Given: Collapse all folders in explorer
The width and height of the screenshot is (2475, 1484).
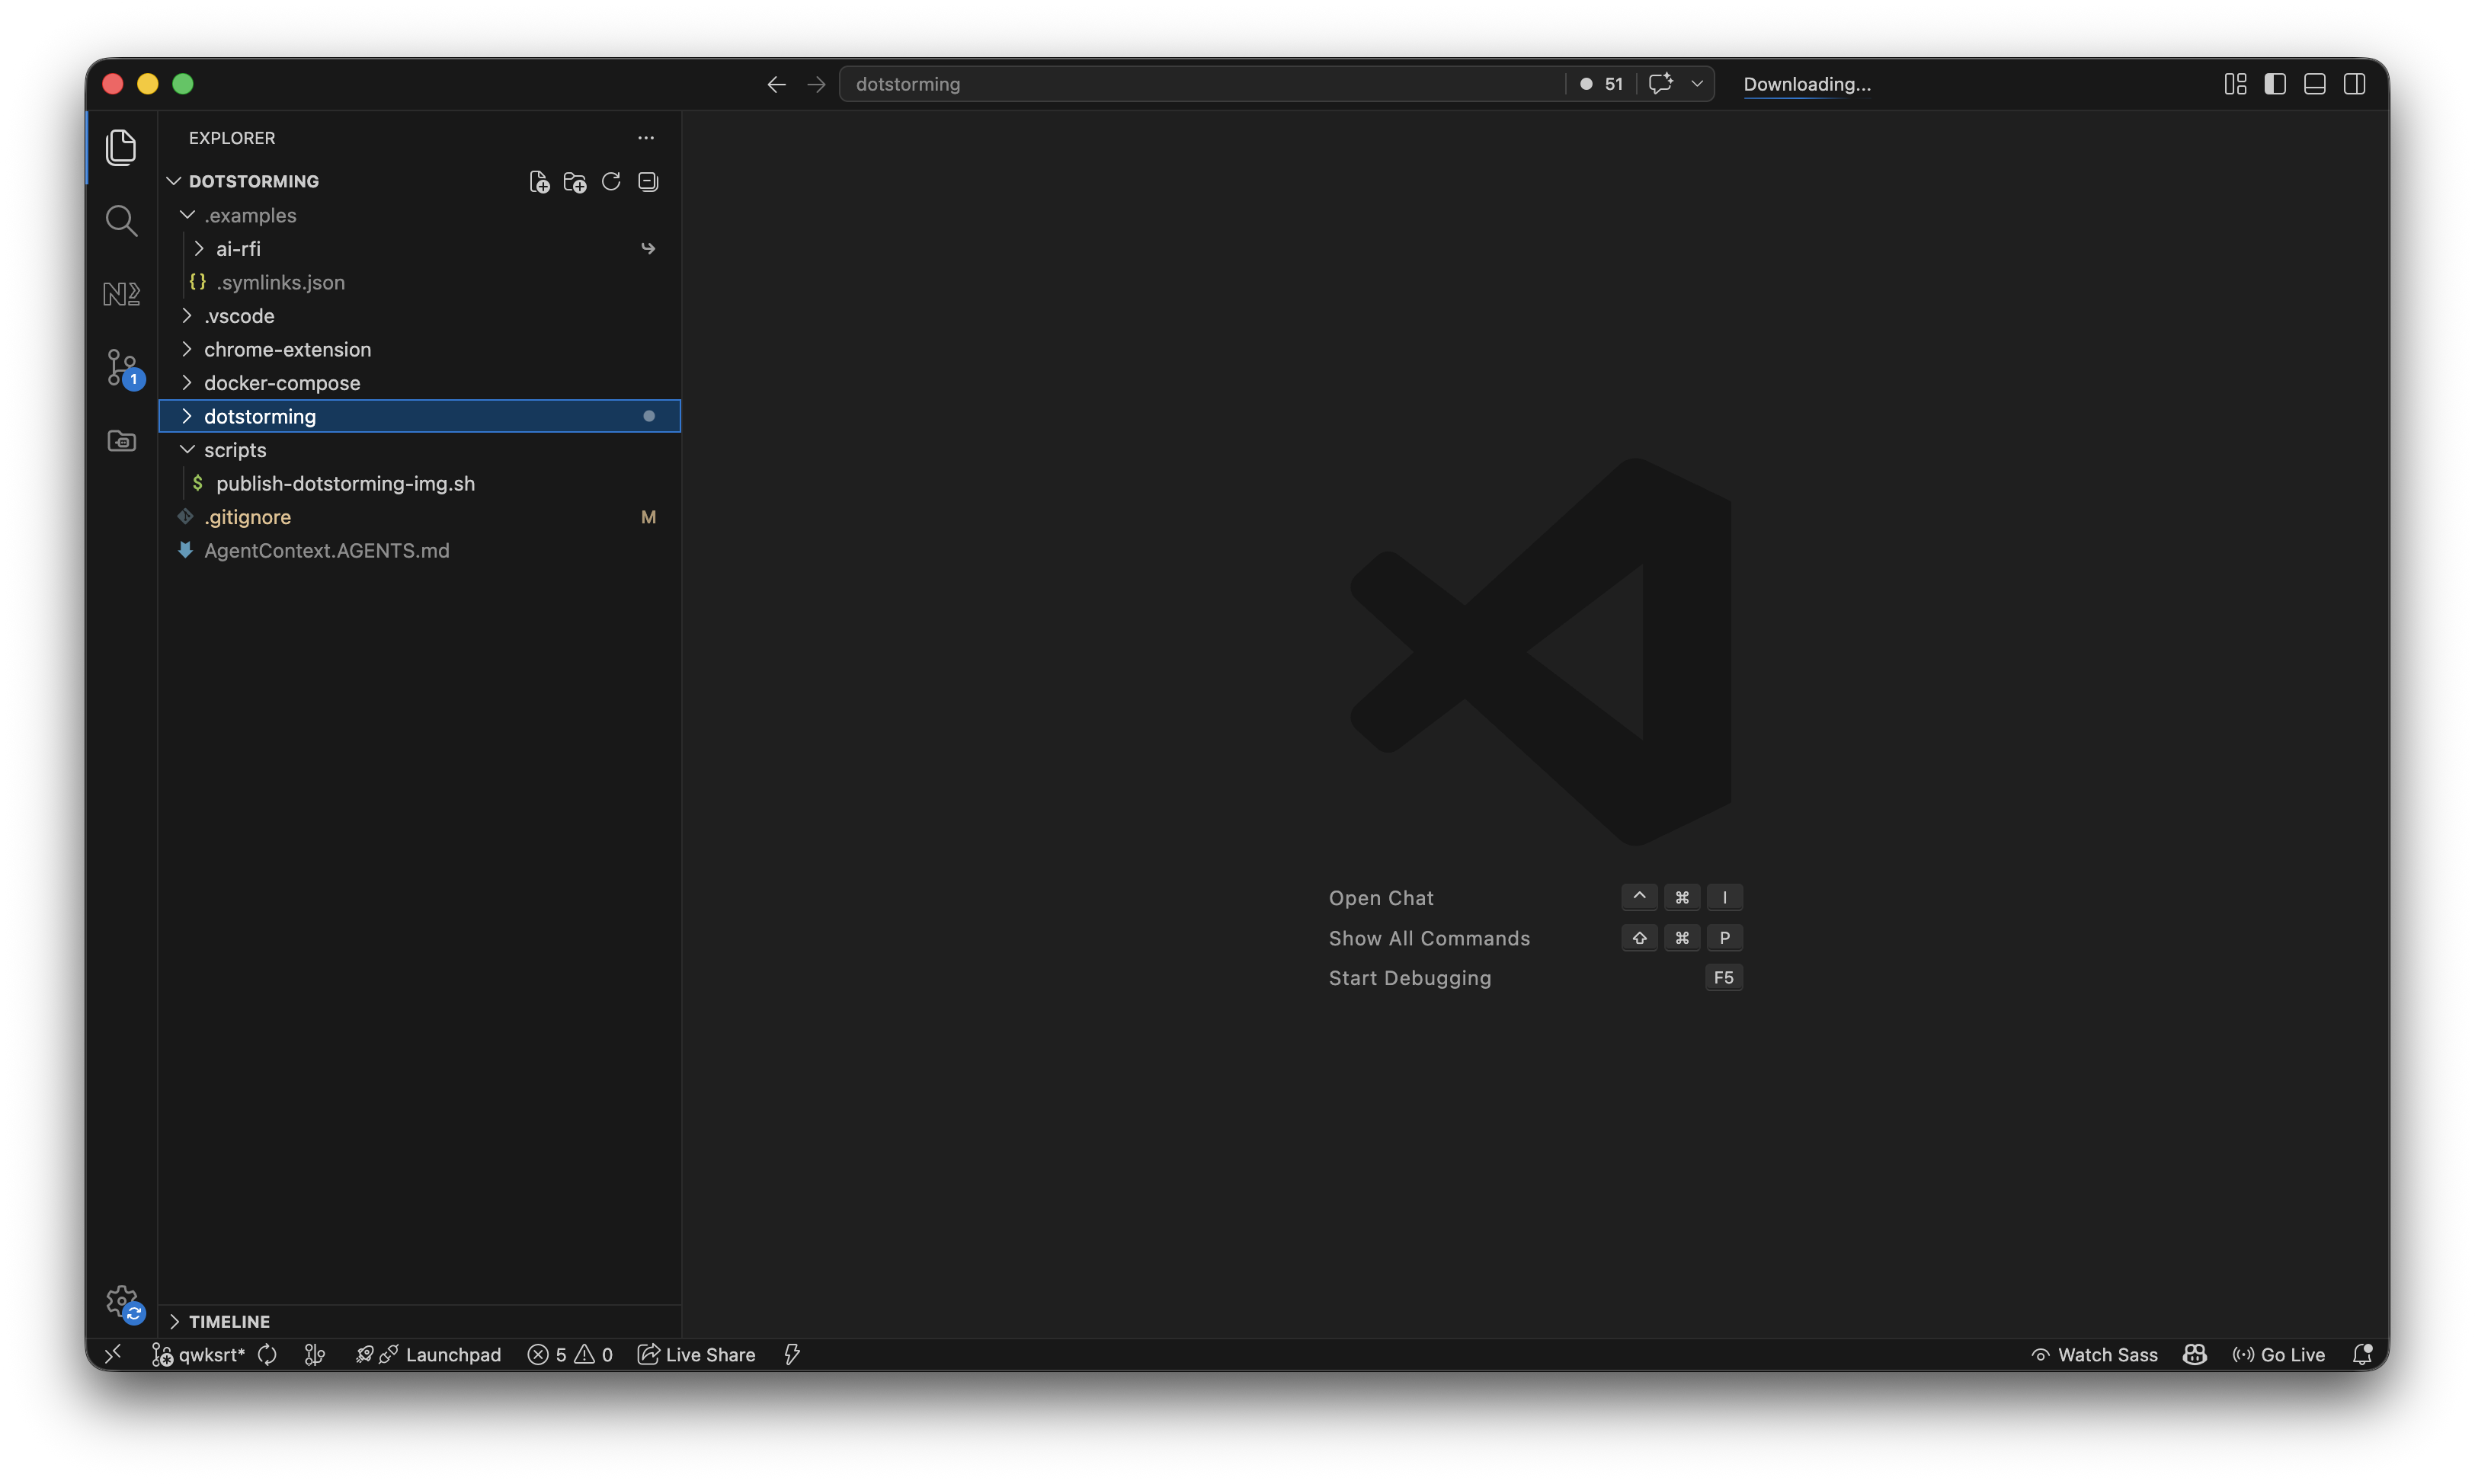Looking at the screenshot, I should (648, 182).
